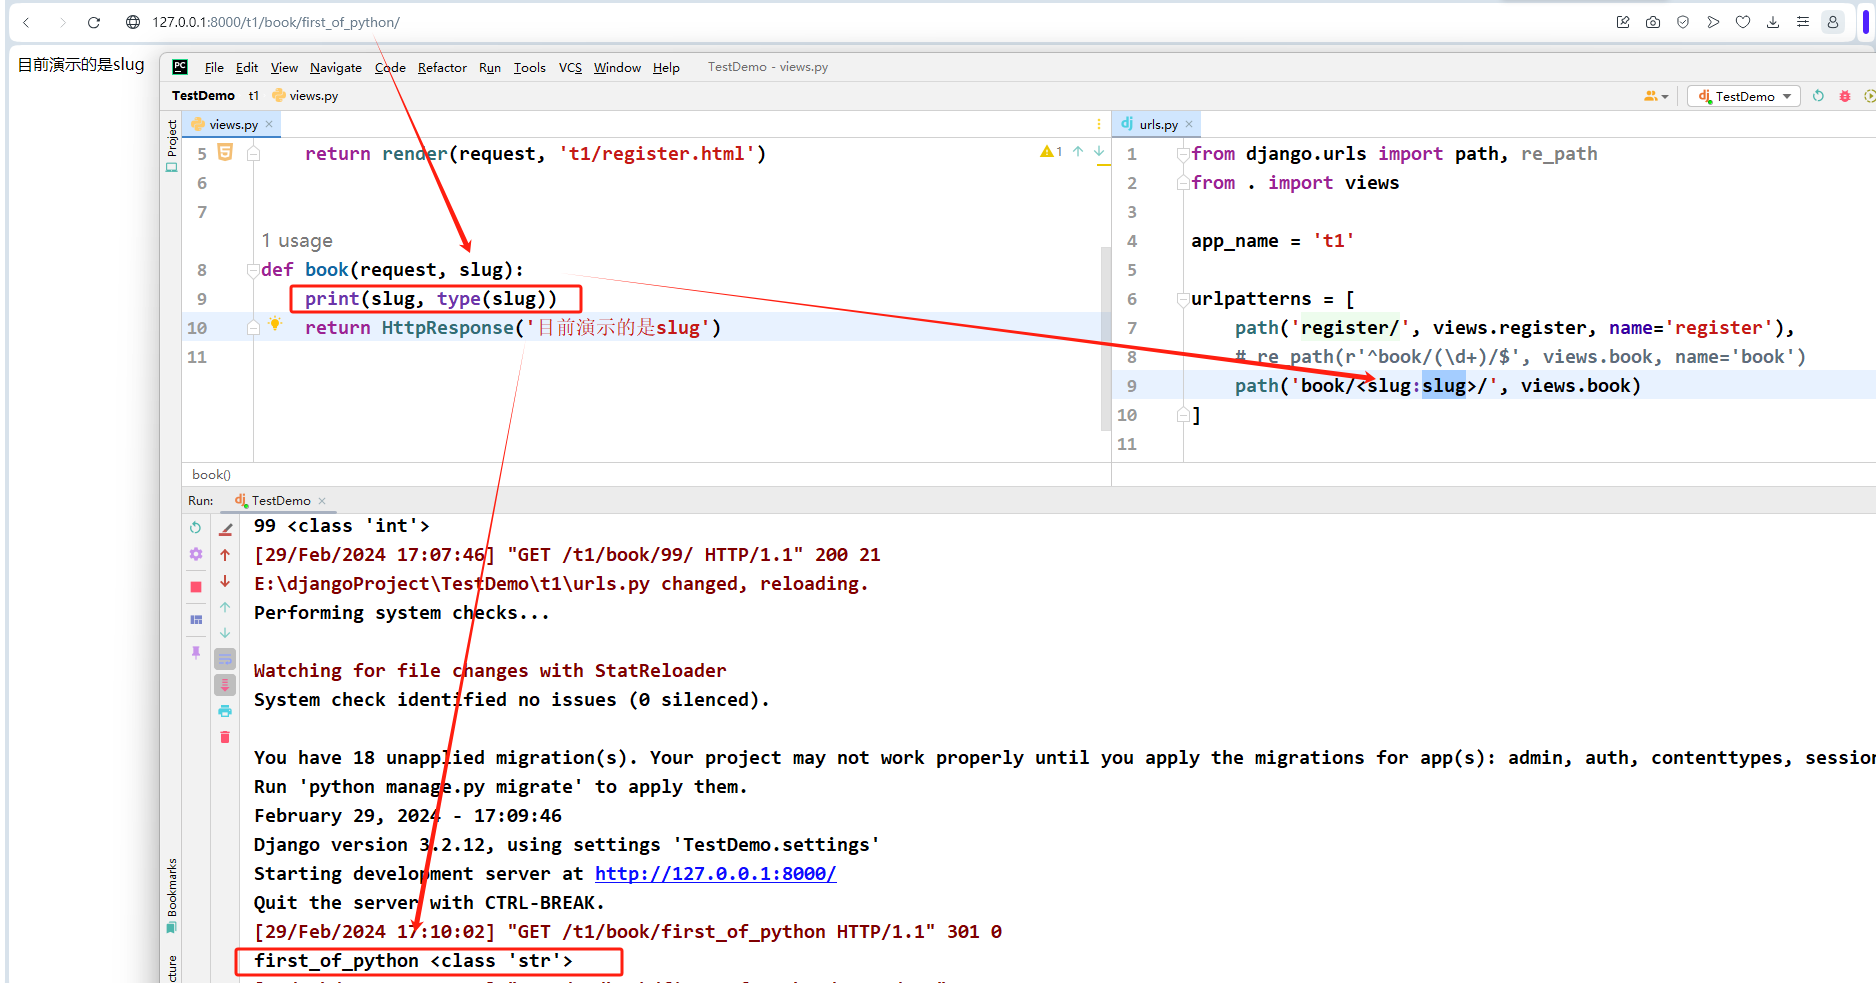Open the View menu
This screenshot has height=983, width=1876.
click(284, 68)
